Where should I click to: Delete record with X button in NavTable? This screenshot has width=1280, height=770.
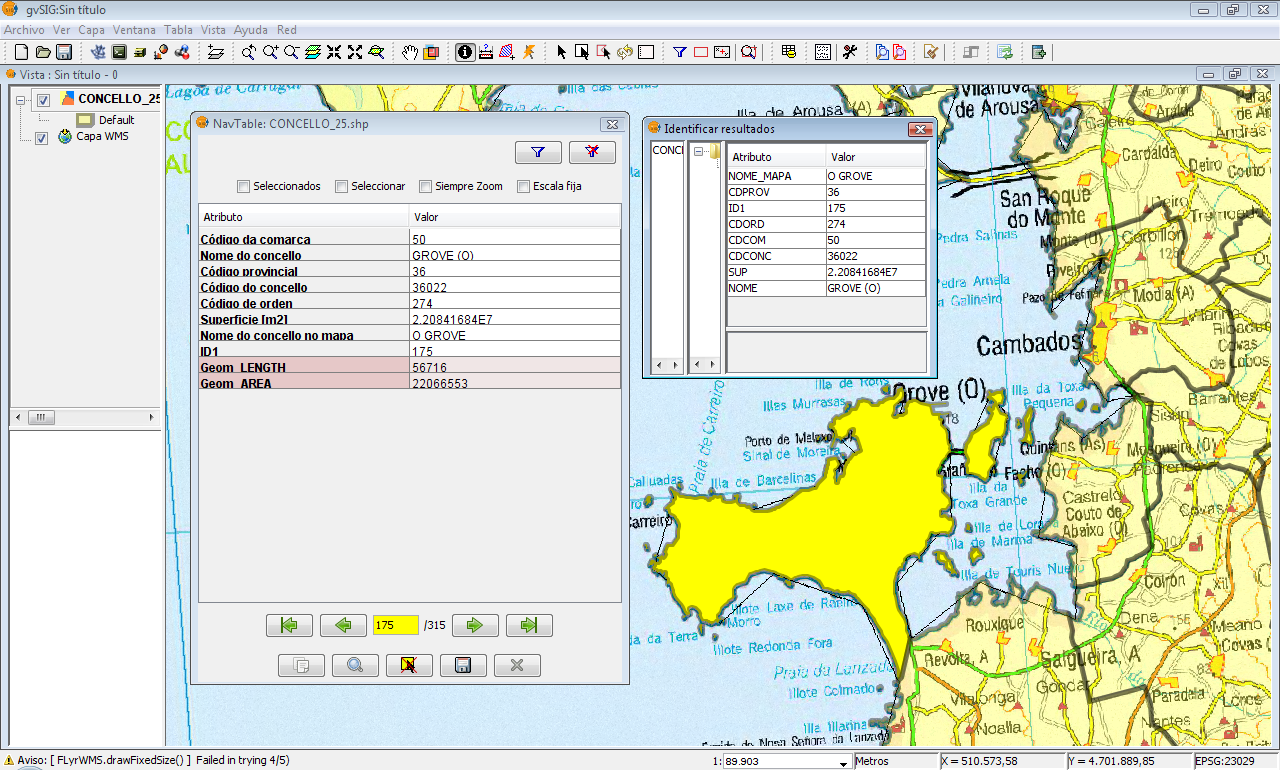pos(517,665)
